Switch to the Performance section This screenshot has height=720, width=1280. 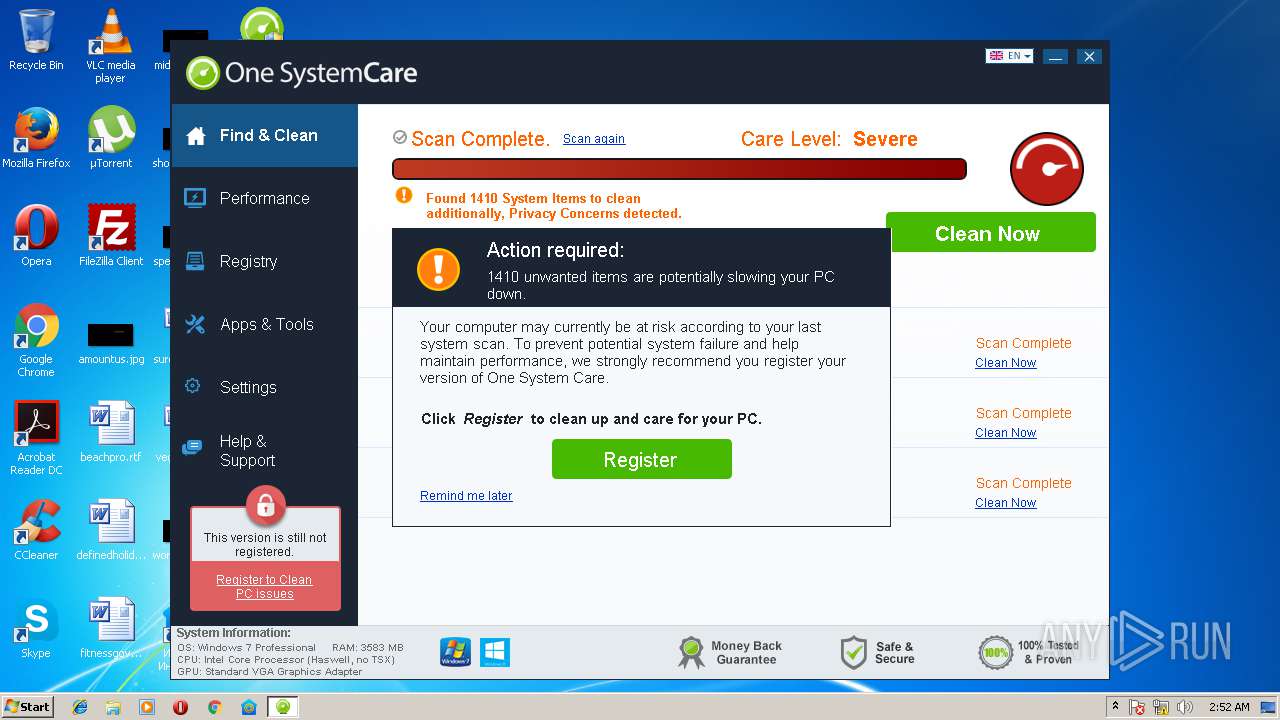click(264, 198)
